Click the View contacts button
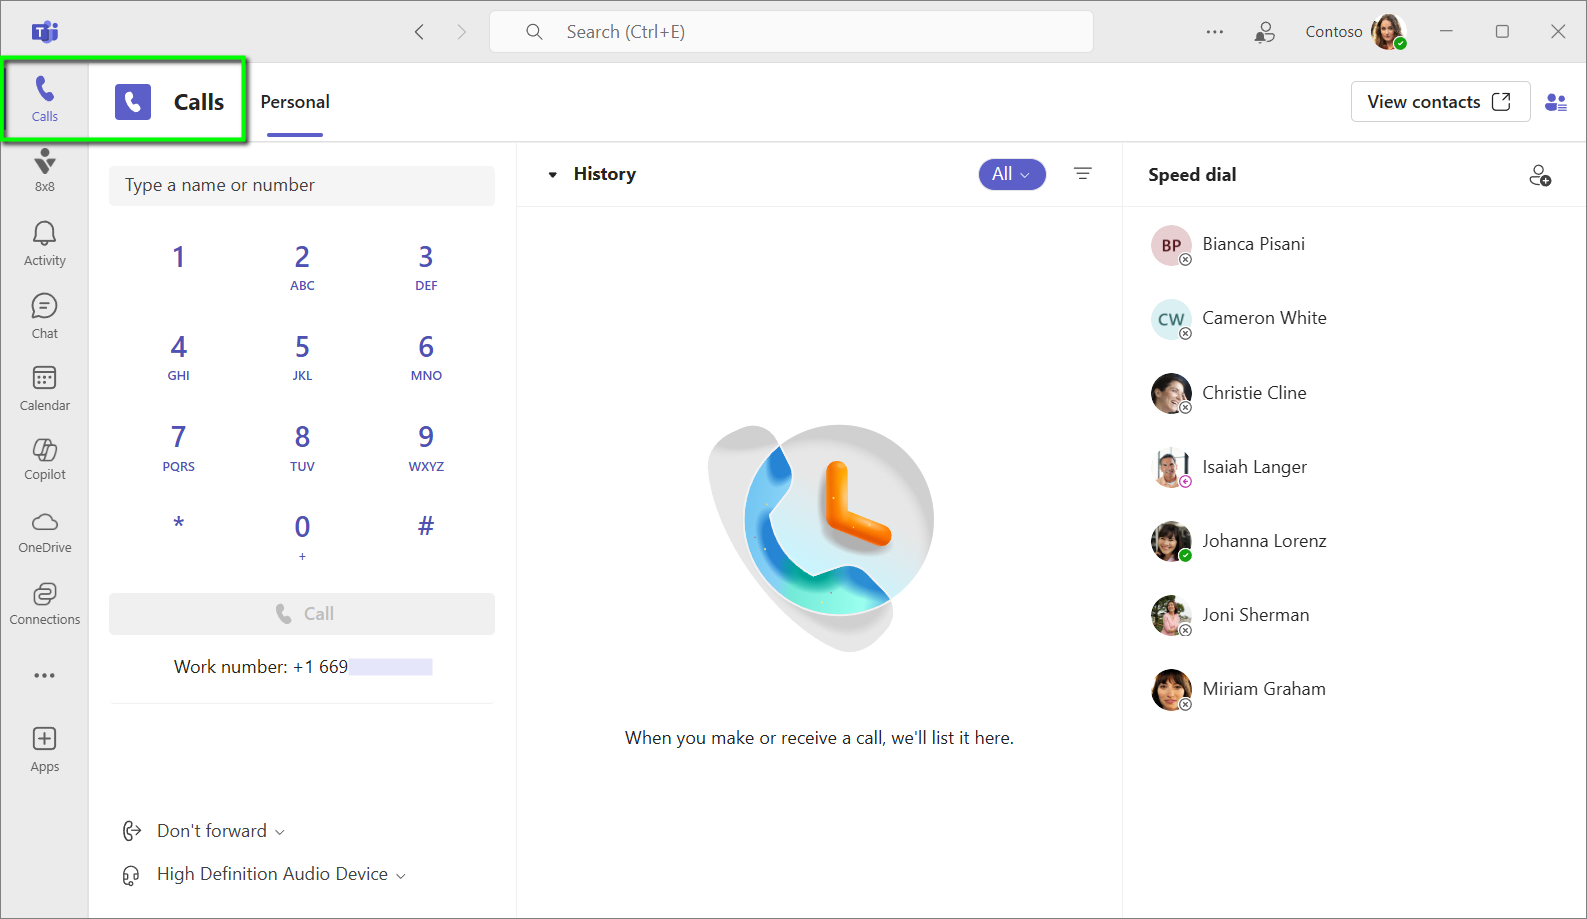 click(x=1439, y=102)
